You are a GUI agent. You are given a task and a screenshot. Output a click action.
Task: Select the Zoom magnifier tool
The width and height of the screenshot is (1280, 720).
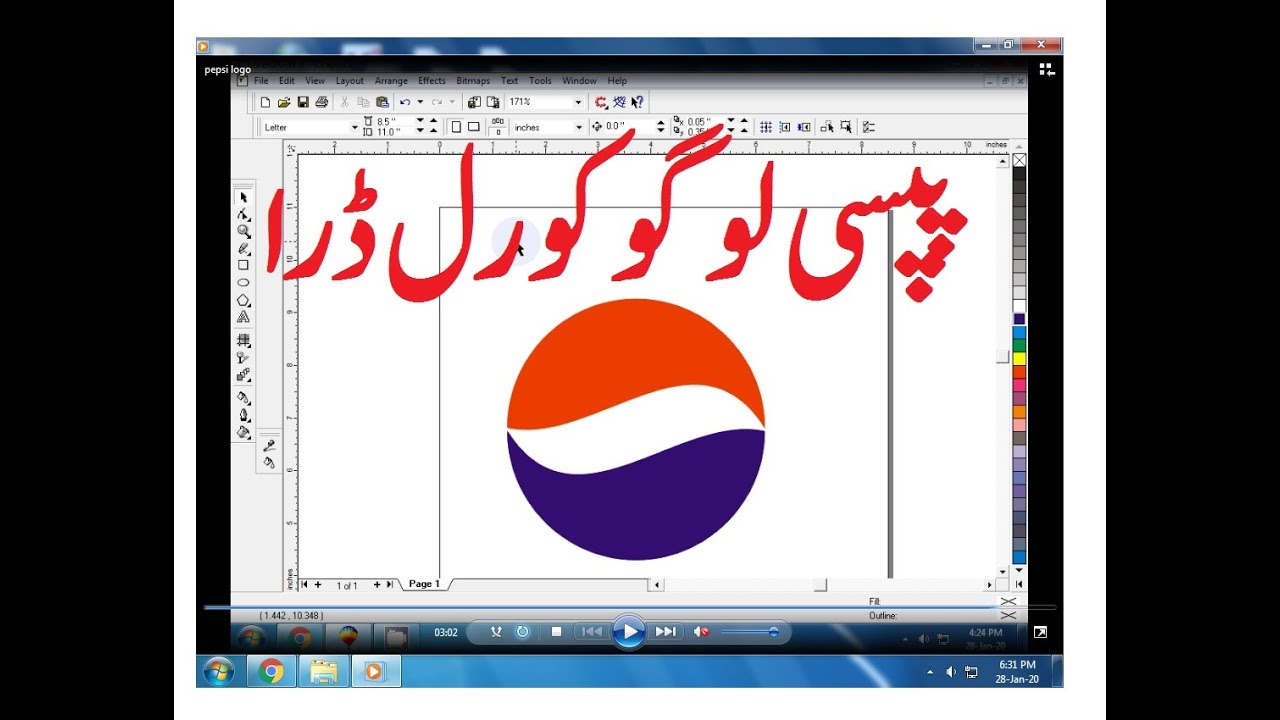point(243,231)
